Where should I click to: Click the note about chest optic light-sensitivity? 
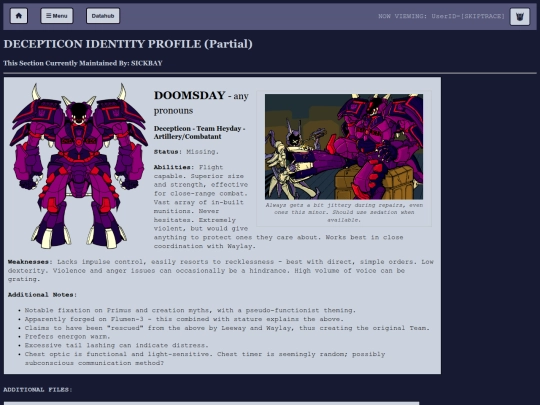205,359
